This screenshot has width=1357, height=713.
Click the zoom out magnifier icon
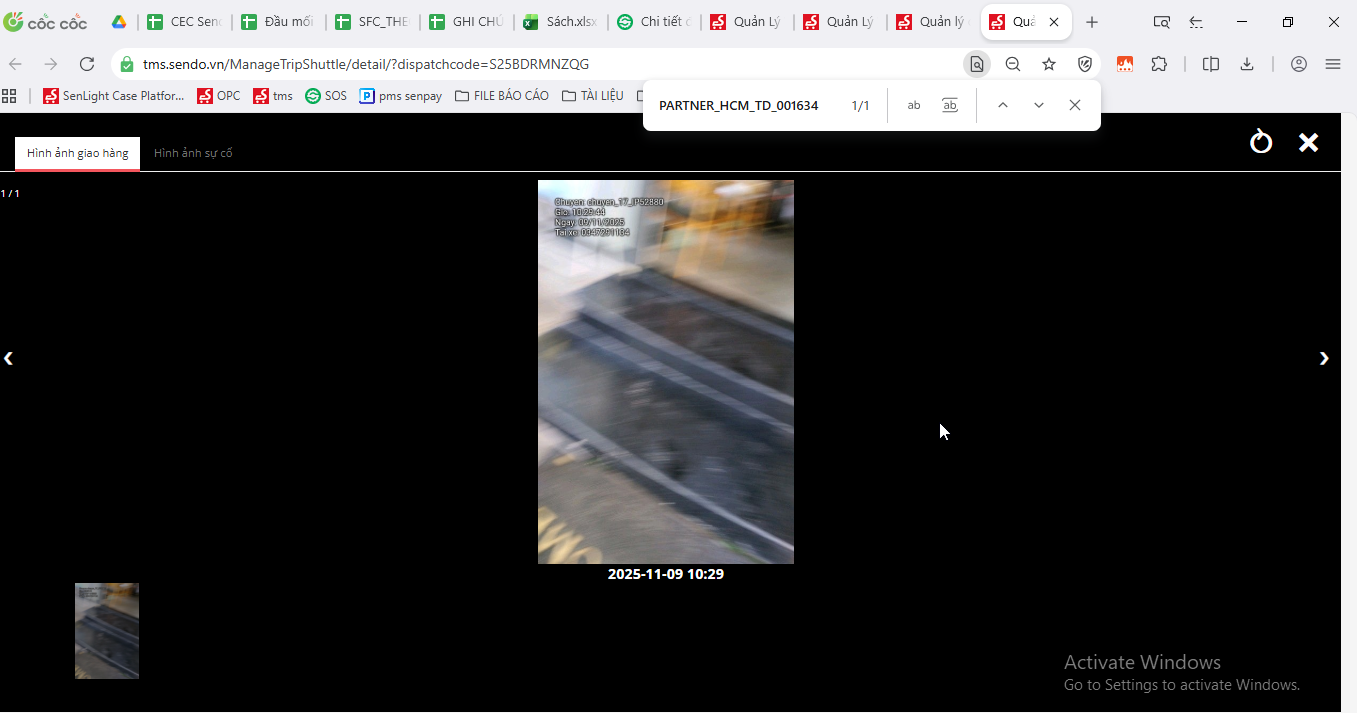[x=1013, y=64]
